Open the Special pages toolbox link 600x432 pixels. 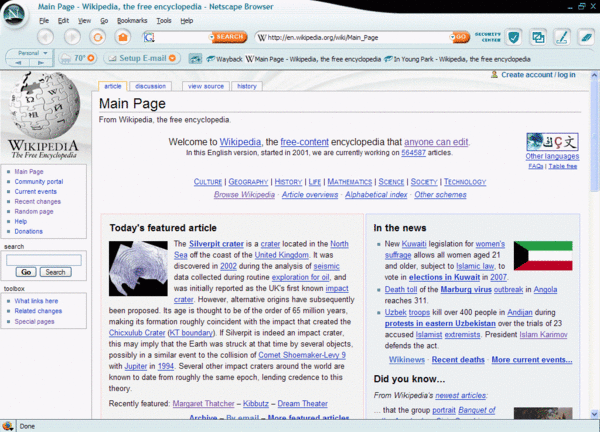click(x=34, y=321)
